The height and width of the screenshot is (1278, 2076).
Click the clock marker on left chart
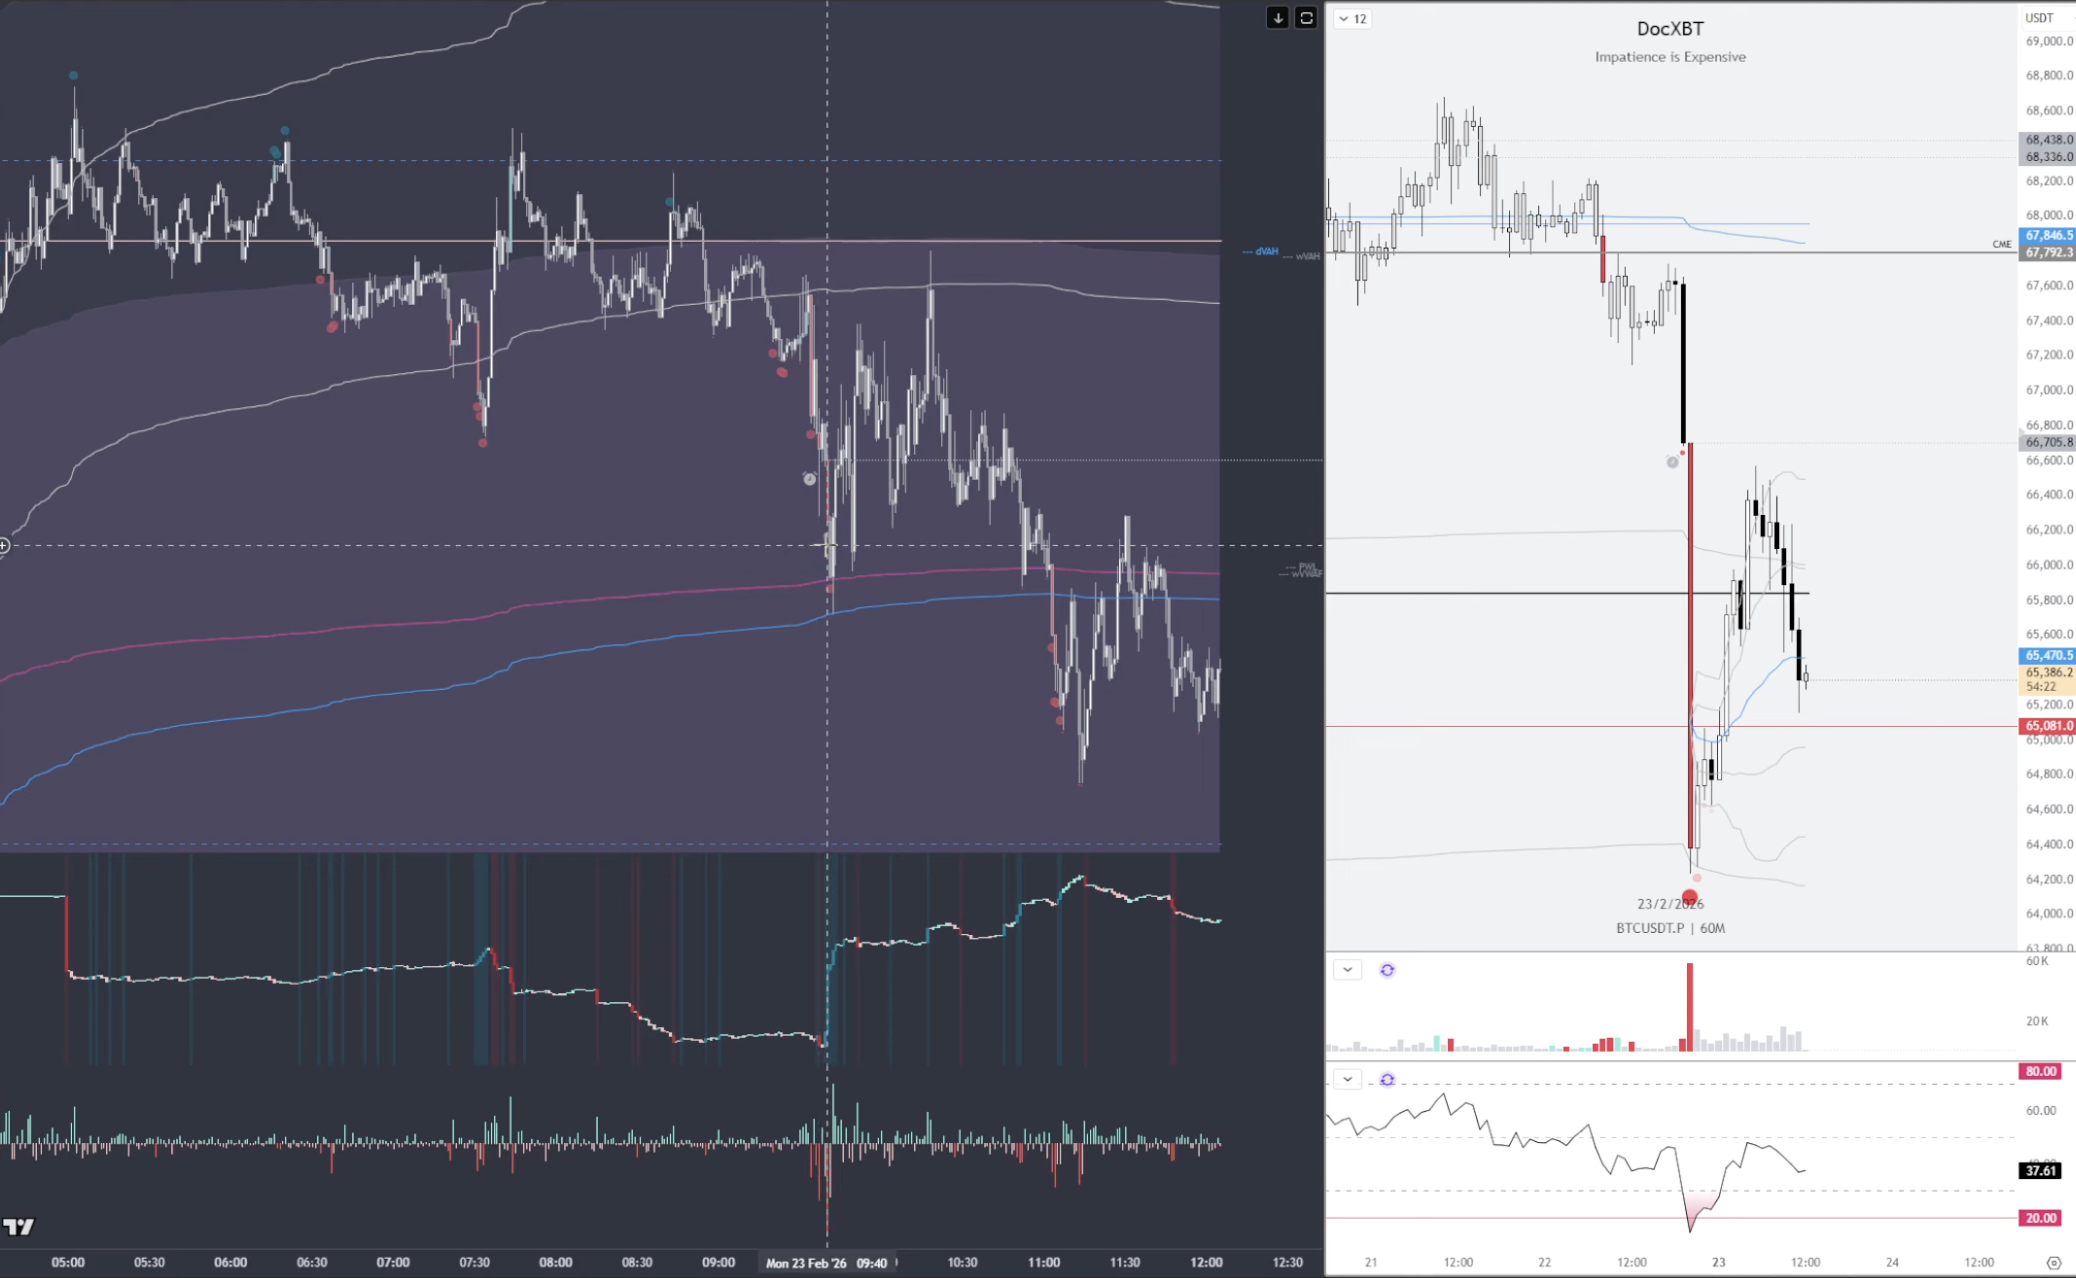(809, 479)
